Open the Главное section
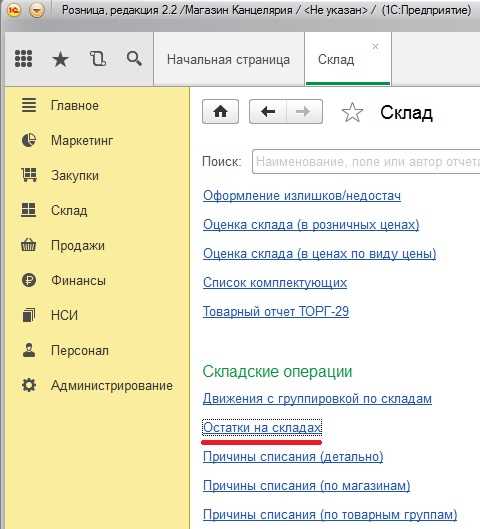Image resolution: width=480 pixels, height=529 pixels. point(75,106)
